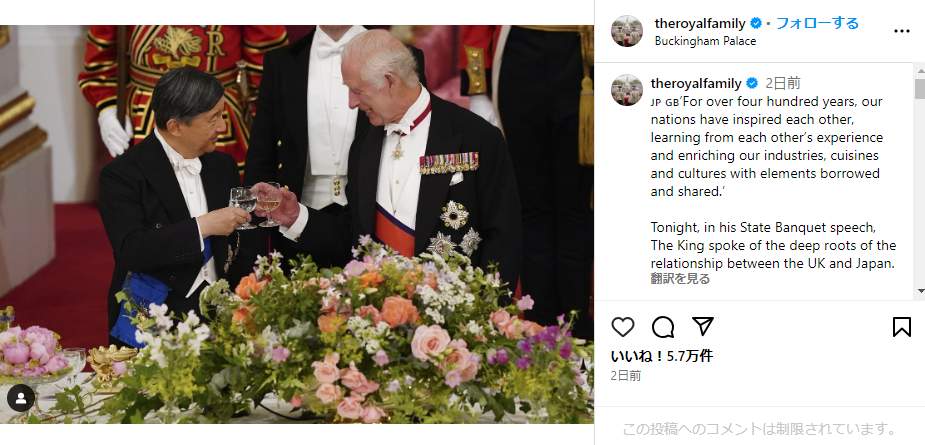925x445 pixels.
Task: Share the post with the paper plane icon
Action: 703,326
